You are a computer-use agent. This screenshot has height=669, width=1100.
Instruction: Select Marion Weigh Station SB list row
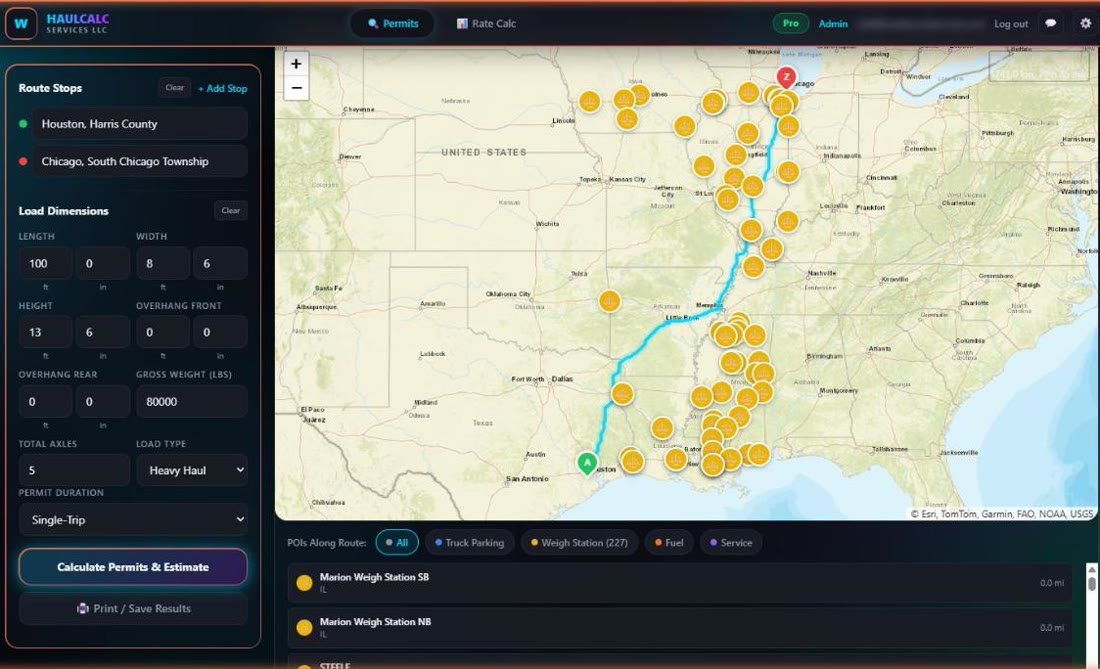680,583
